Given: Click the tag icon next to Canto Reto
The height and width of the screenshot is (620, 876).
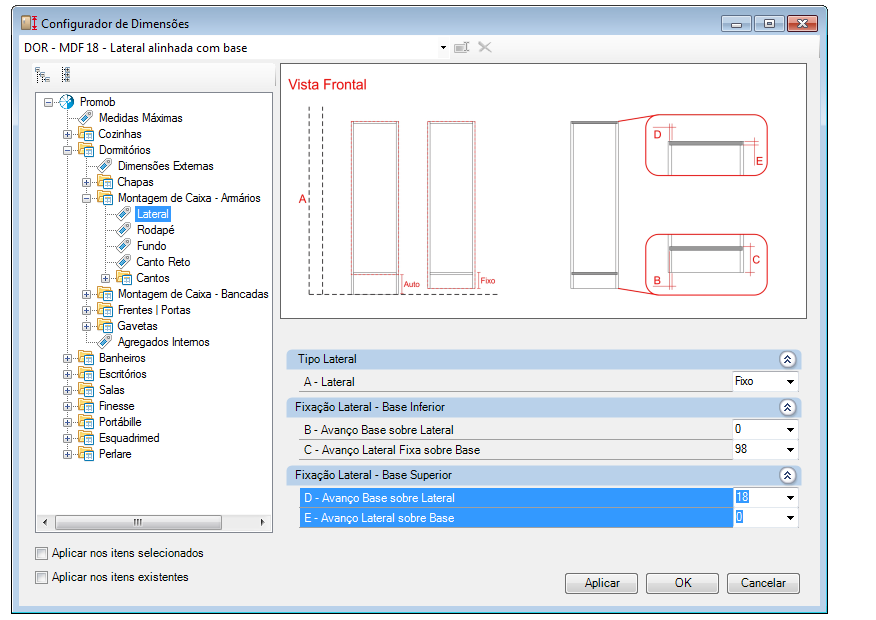Looking at the screenshot, I should click(x=123, y=262).
